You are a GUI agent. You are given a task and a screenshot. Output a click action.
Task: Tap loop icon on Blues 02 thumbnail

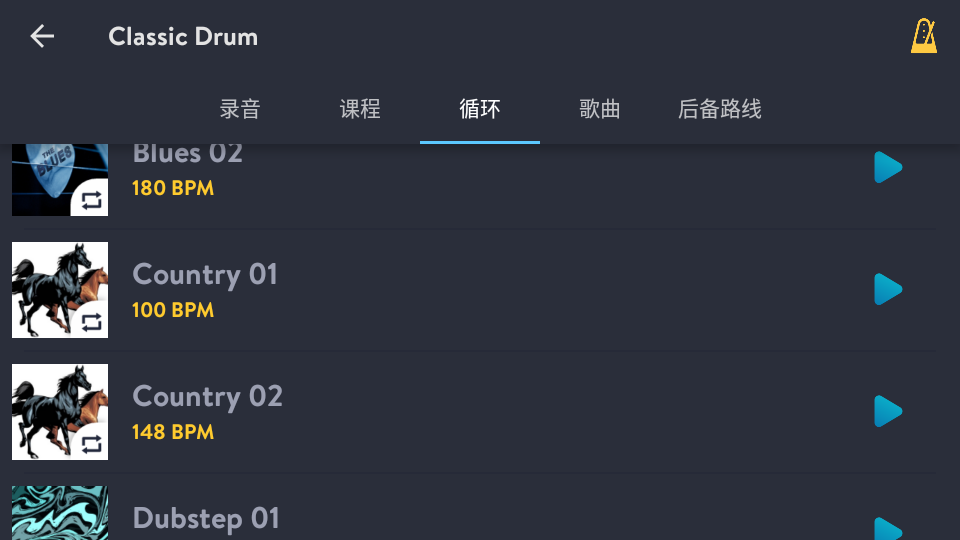pos(92,200)
